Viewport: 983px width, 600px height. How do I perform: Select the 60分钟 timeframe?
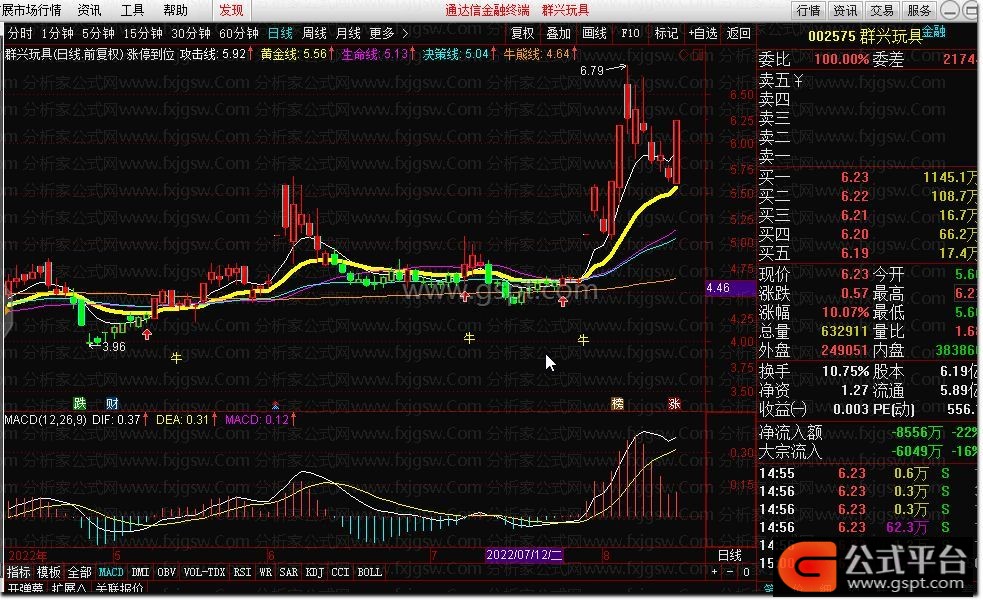click(x=239, y=33)
